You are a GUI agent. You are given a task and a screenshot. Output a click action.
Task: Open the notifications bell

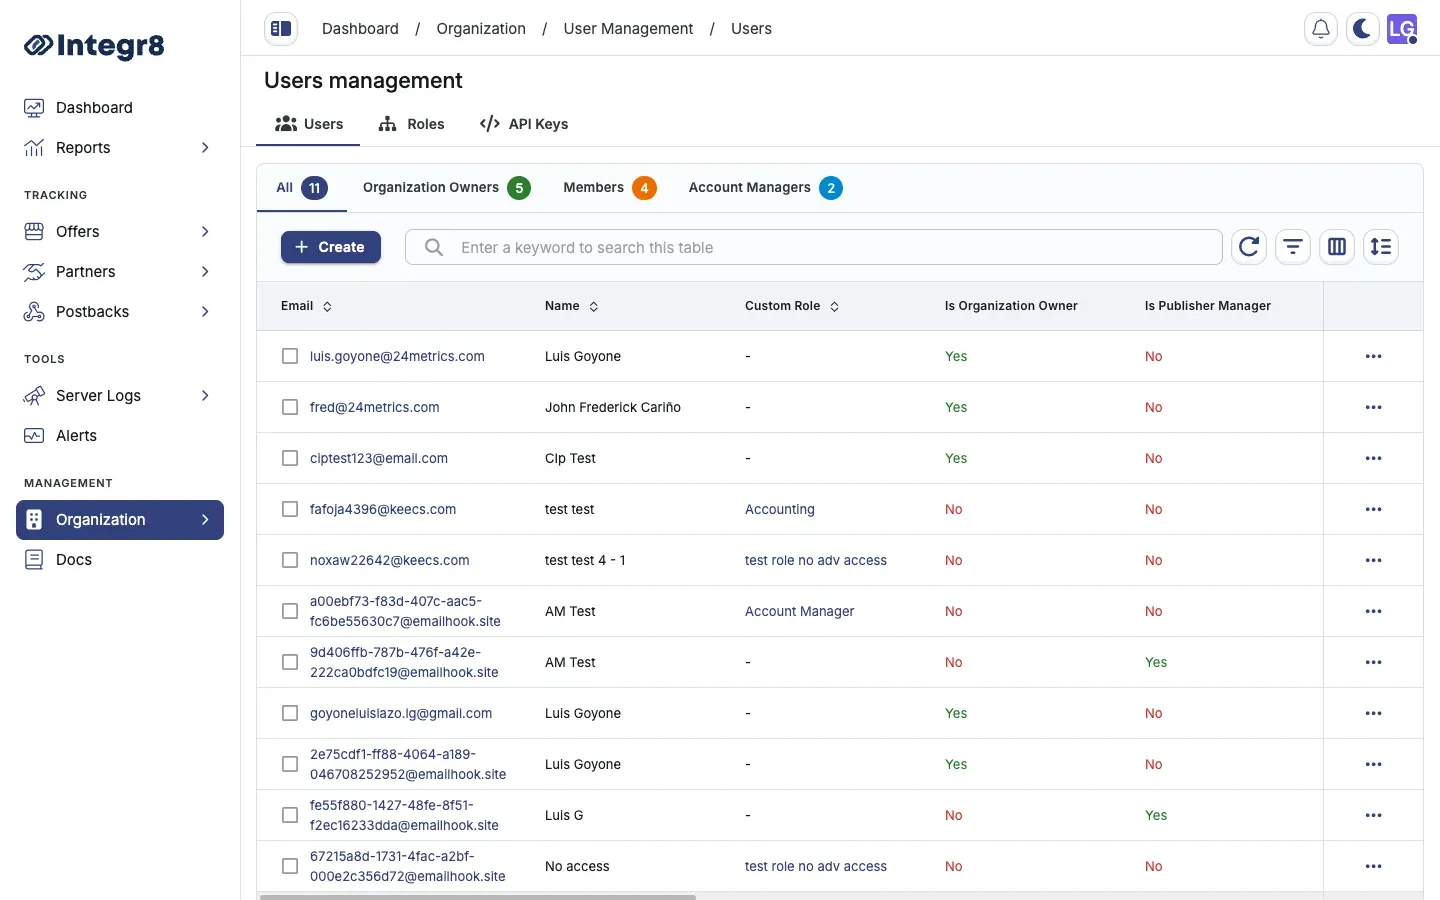pyautogui.click(x=1321, y=29)
